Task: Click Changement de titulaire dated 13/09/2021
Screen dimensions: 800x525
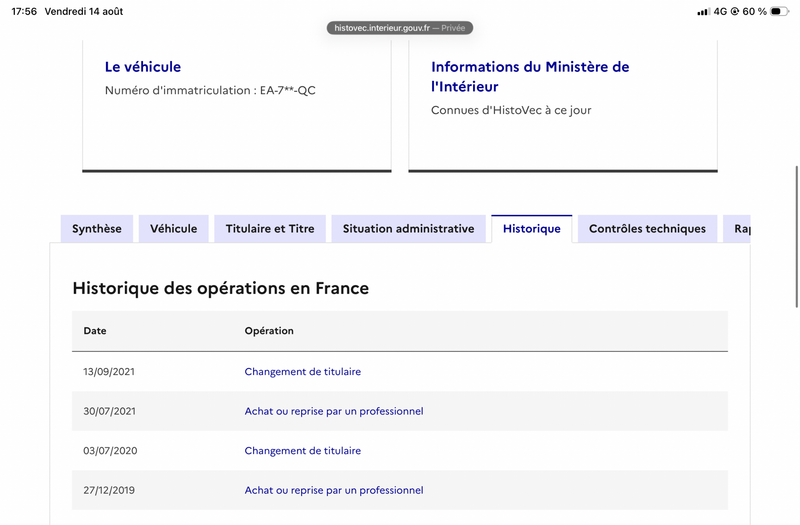Action: 303,371
